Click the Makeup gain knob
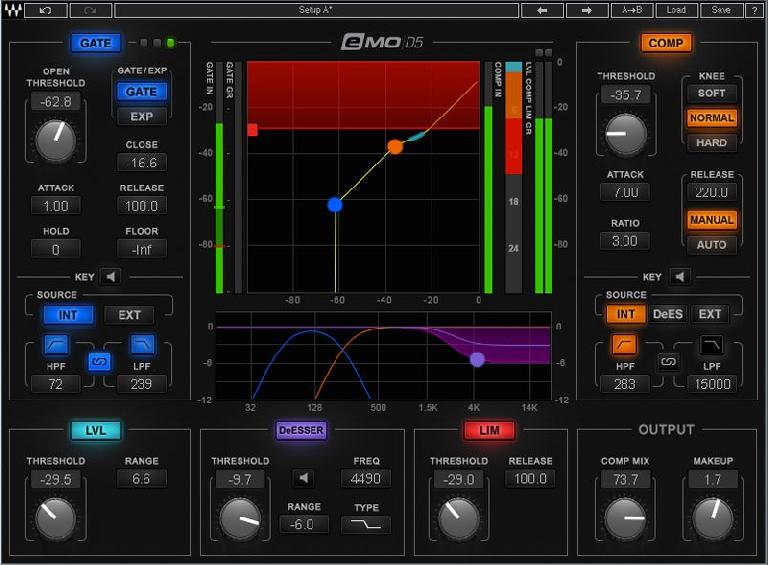 coord(713,518)
